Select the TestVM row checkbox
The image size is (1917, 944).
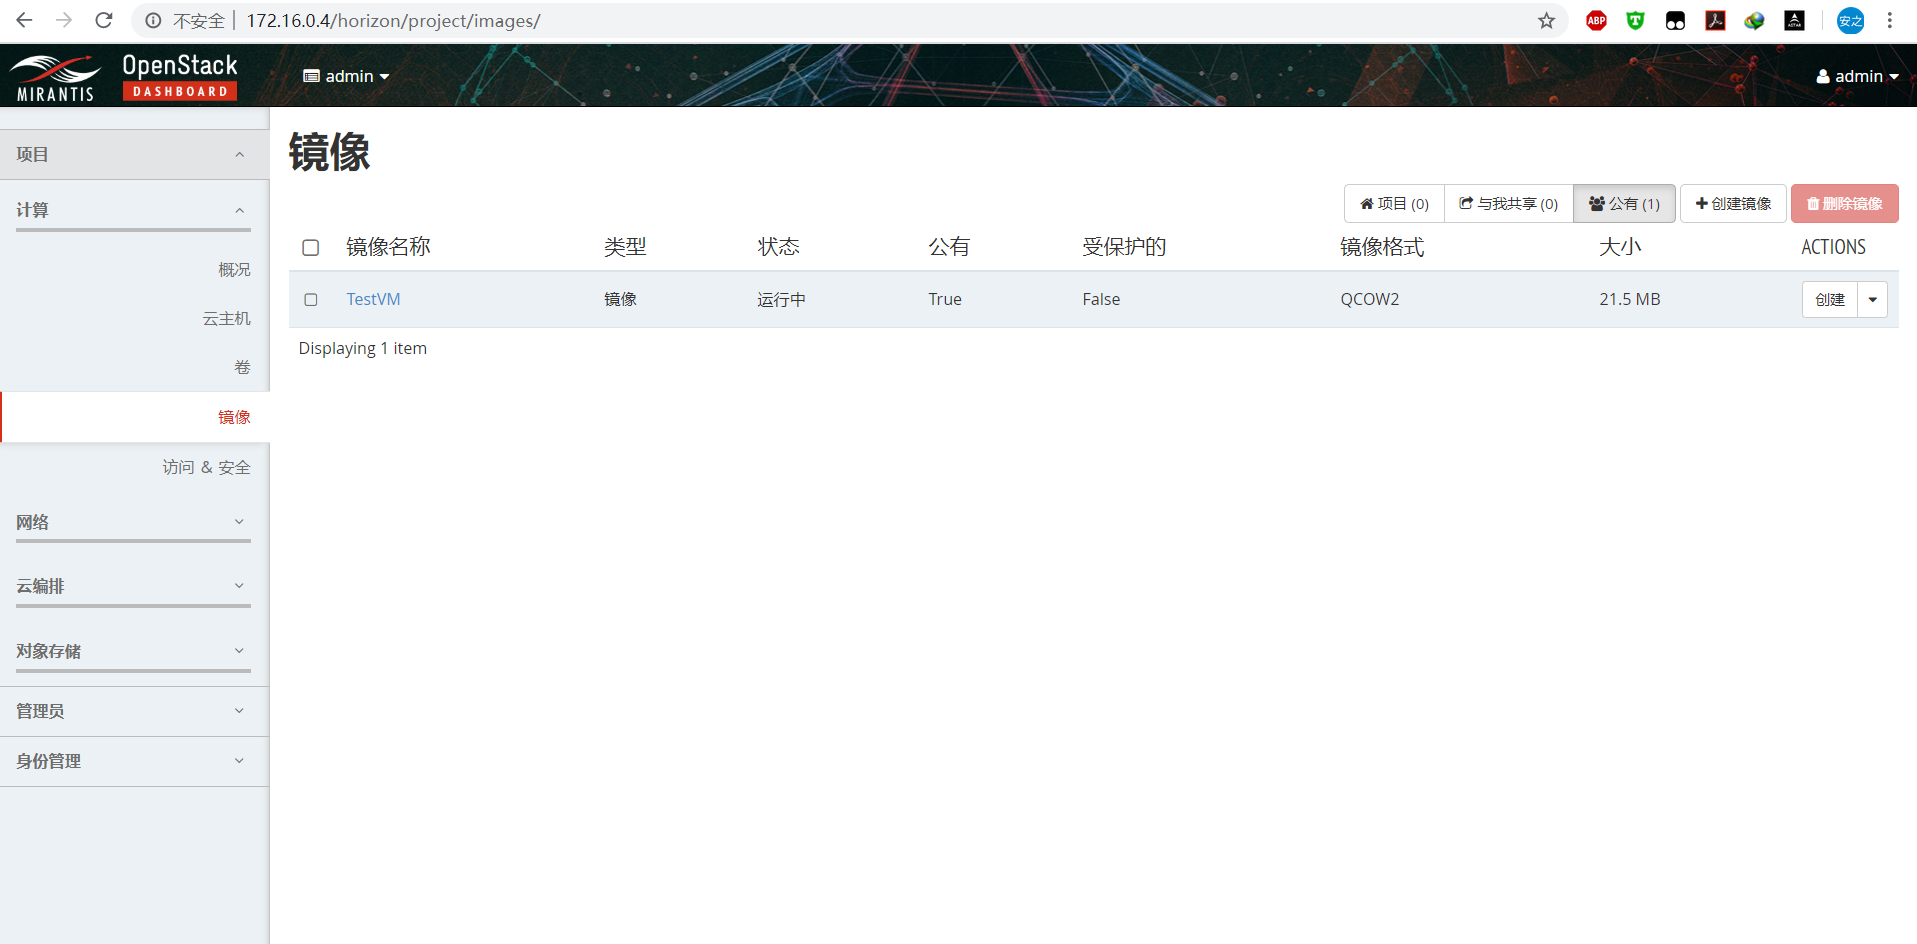click(310, 299)
